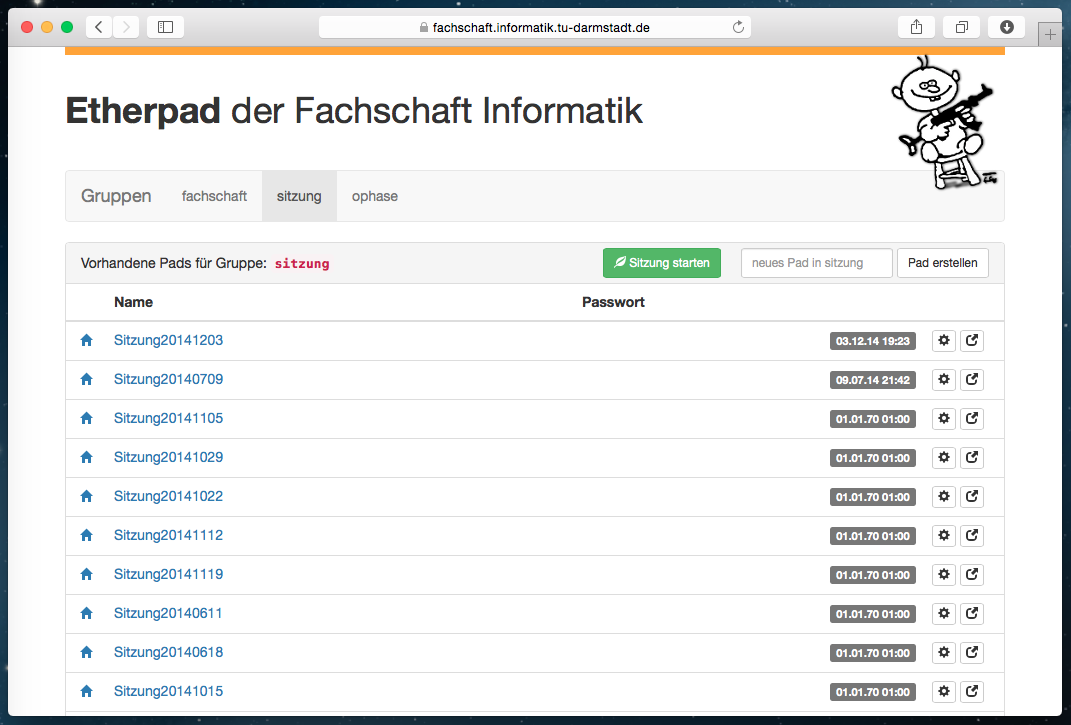The width and height of the screenshot is (1071, 725).
Task: Click external link icon for Sitzung20141119
Action: tap(972, 574)
